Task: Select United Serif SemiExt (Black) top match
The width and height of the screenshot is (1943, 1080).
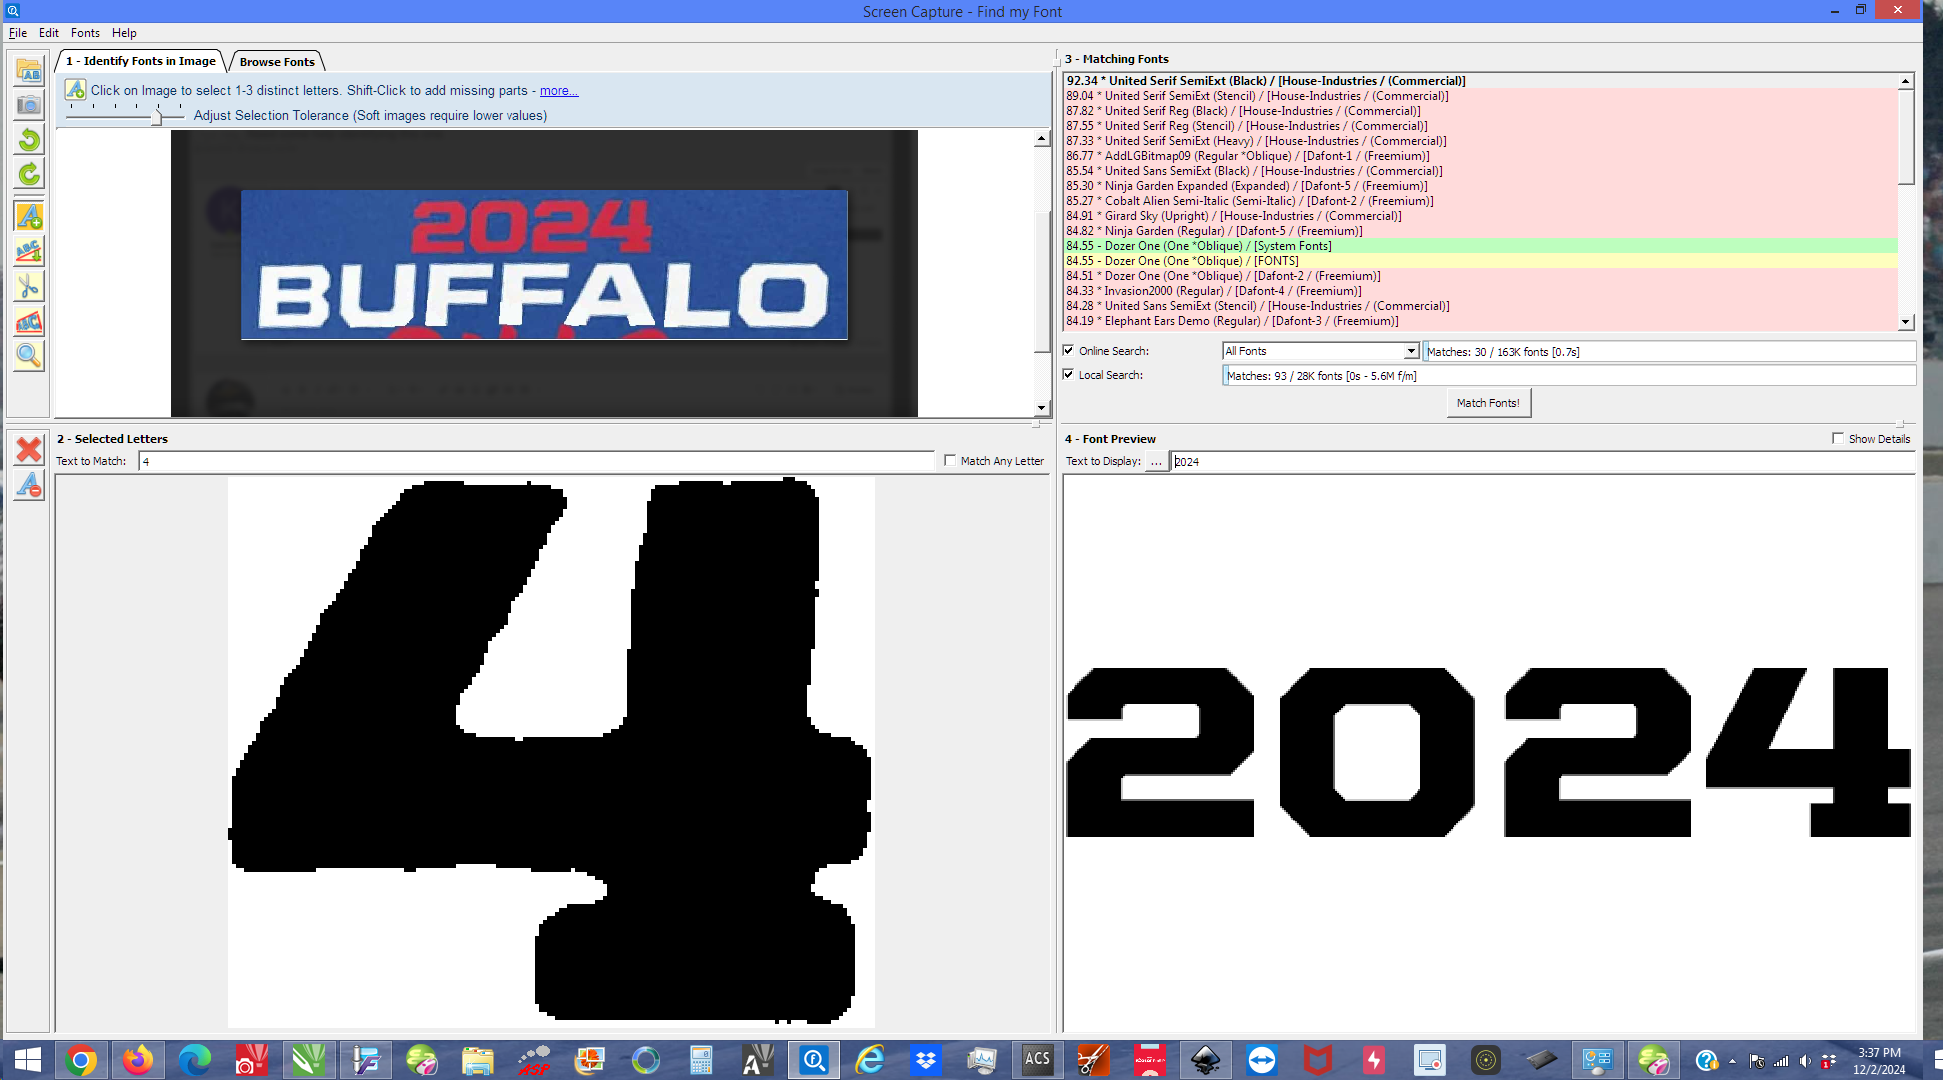Action: point(1481,81)
